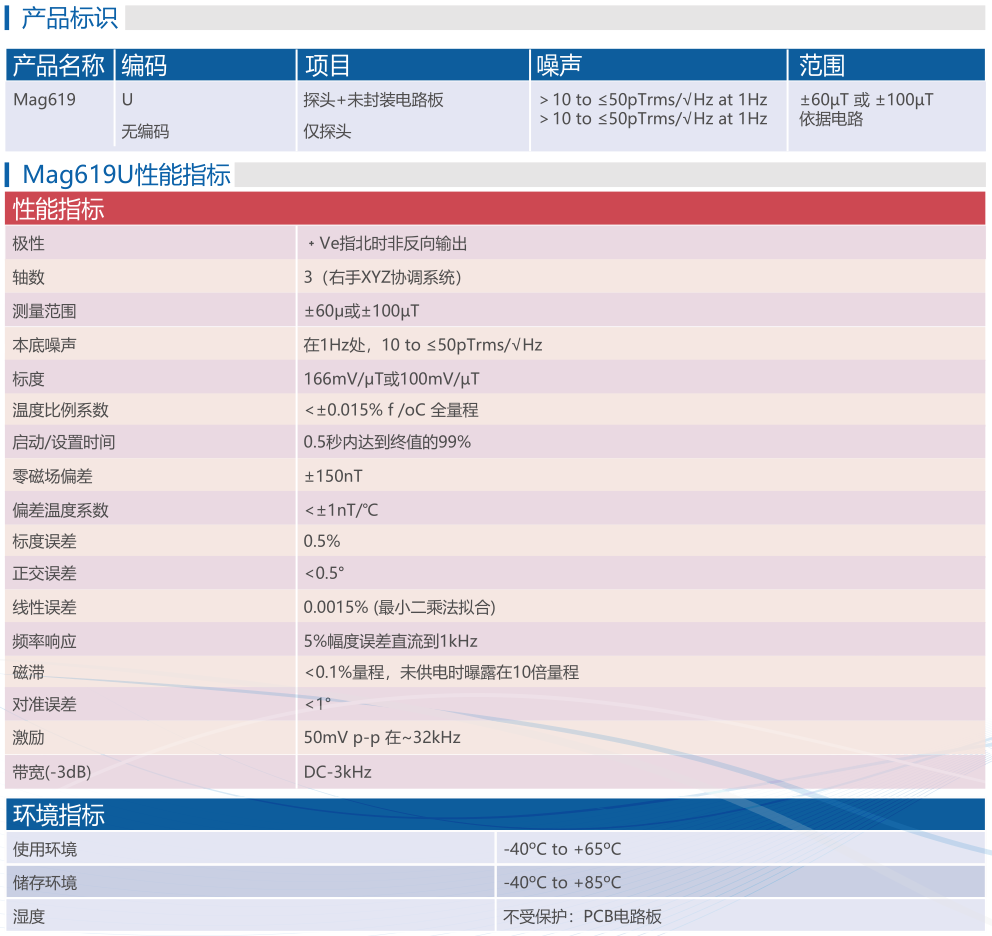Select the "极性" row label
The image size is (992, 936).
coord(28,244)
